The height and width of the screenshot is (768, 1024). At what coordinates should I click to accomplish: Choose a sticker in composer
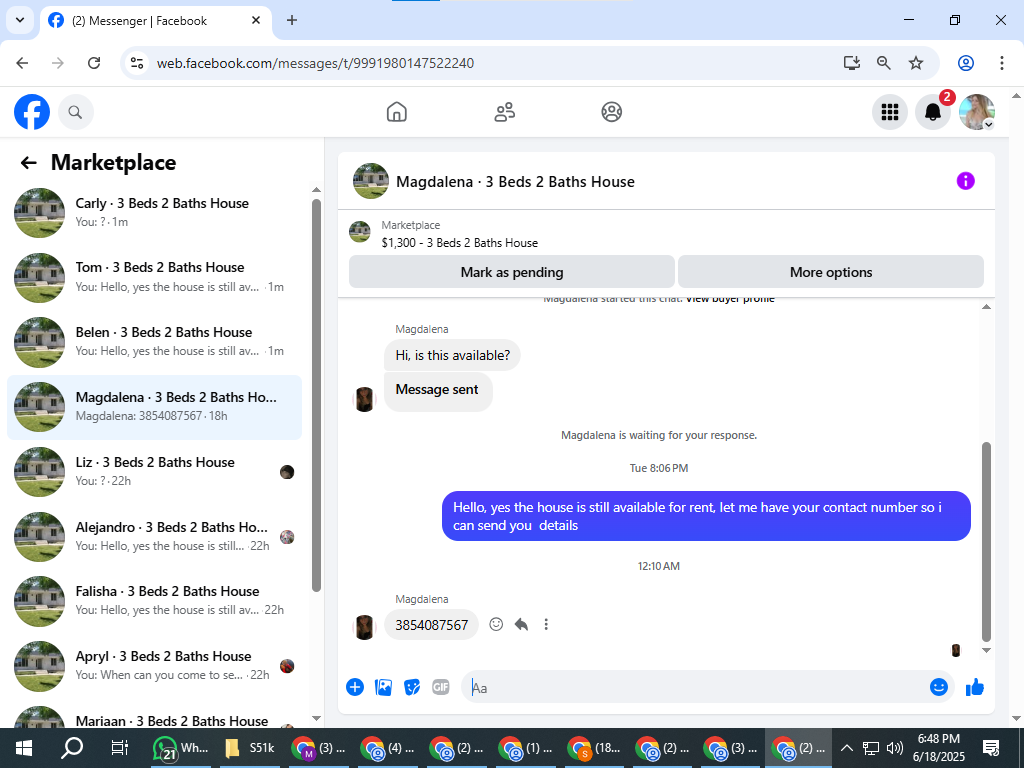coord(412,687)
